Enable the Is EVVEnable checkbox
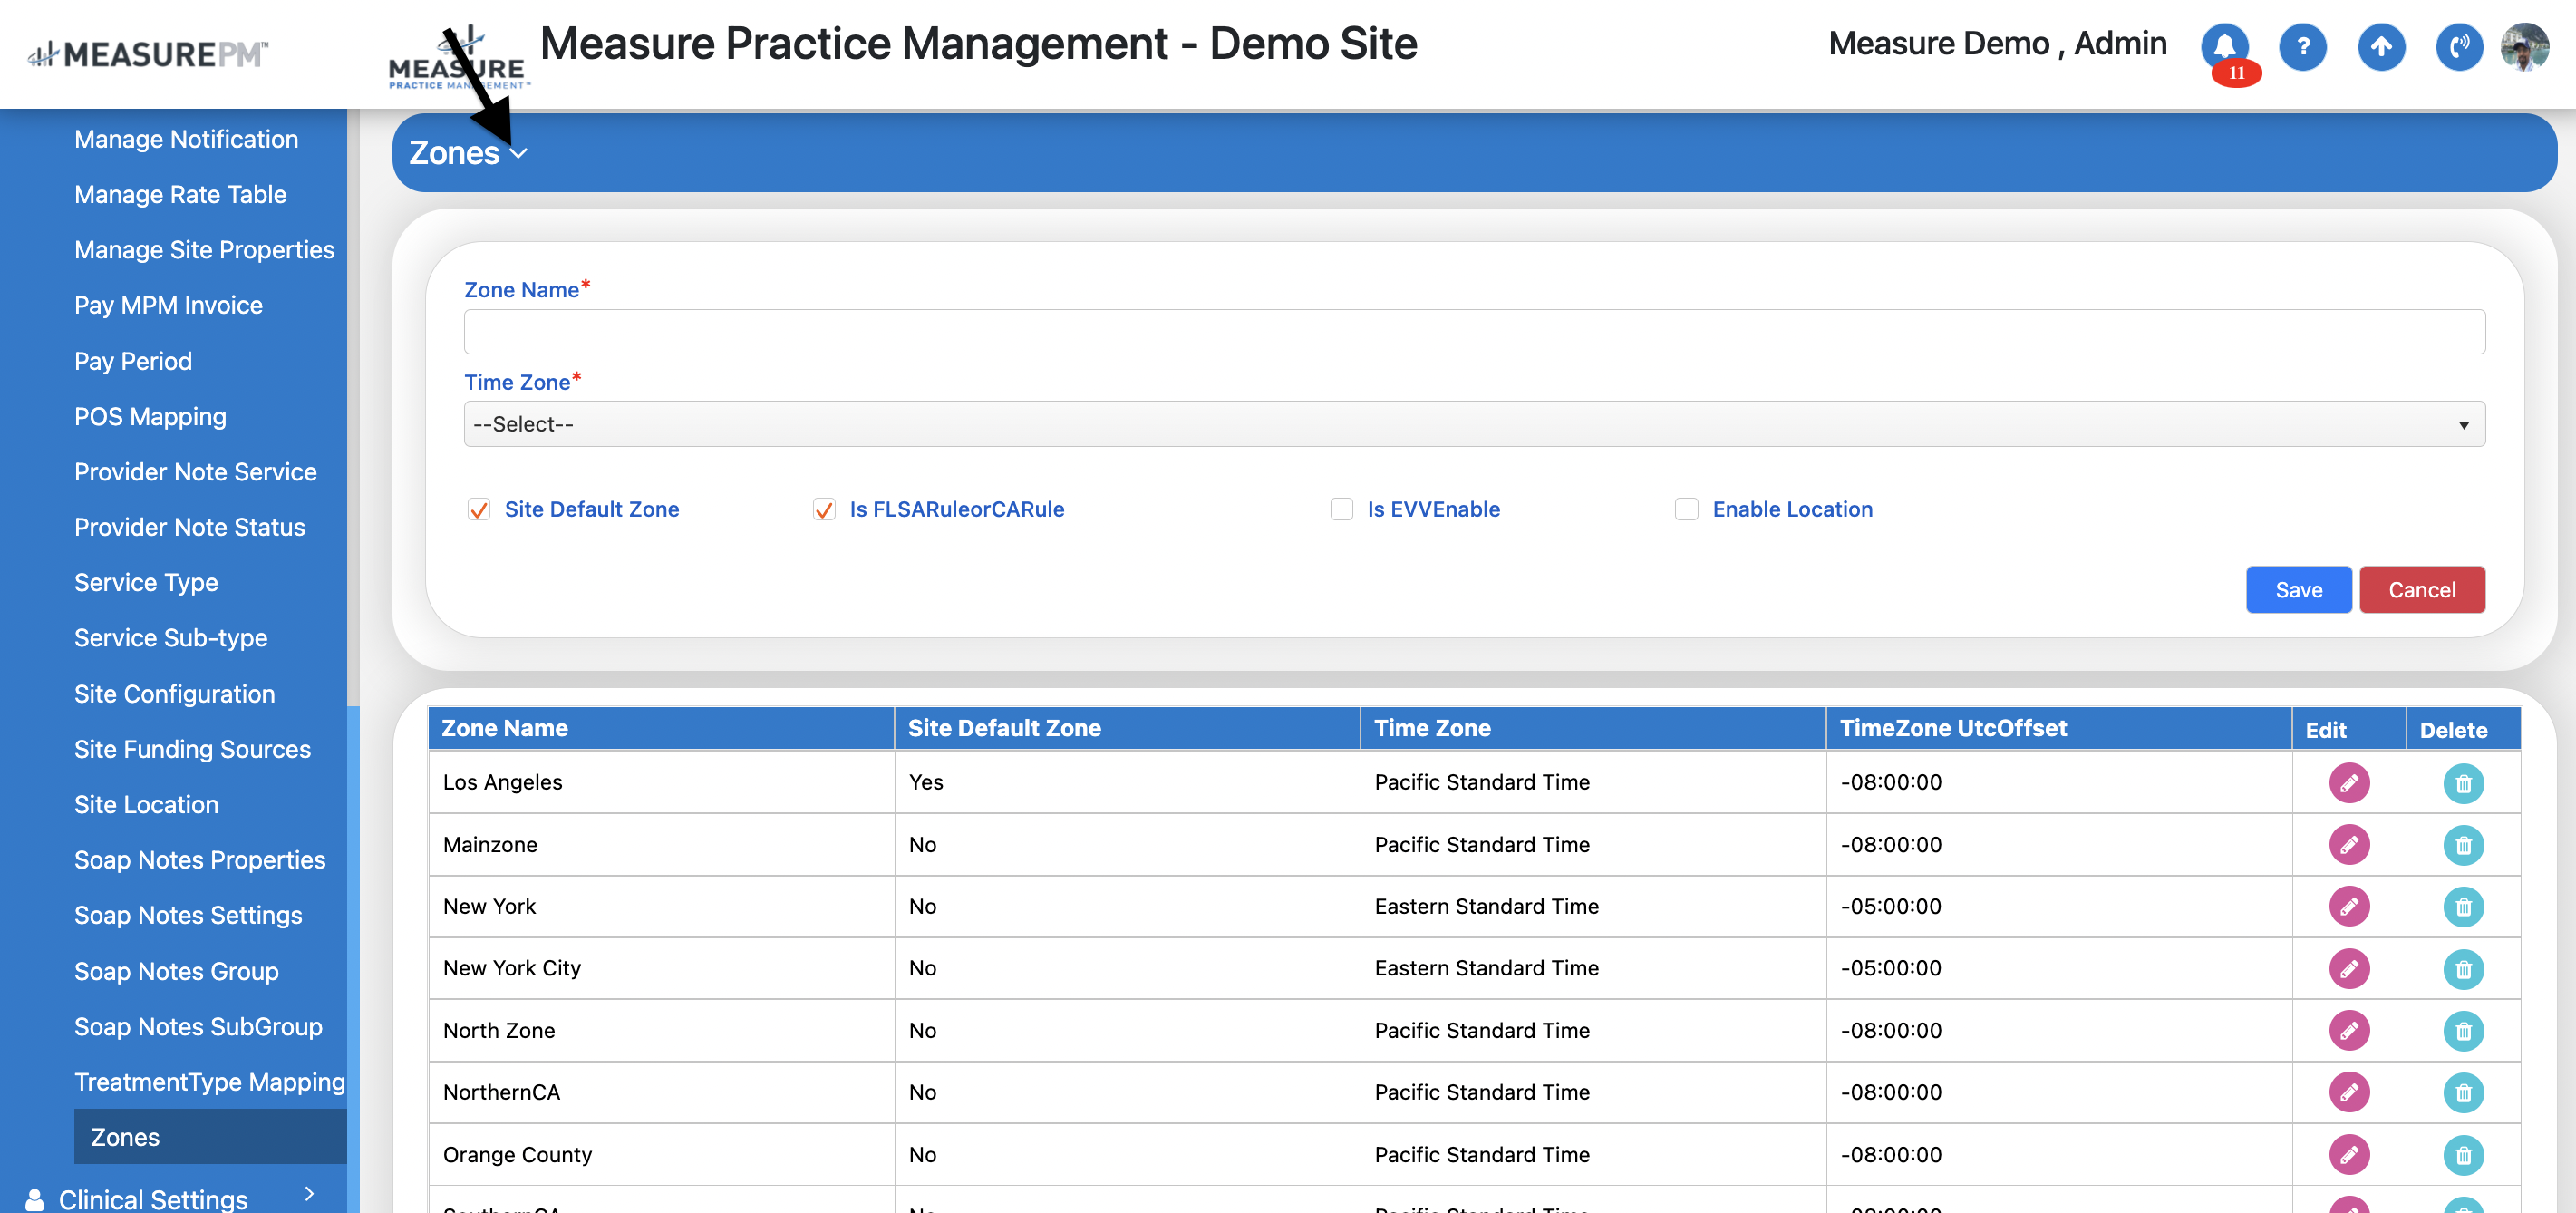This screenshot has height=1213, width=2576. (x=1341, y=510)
